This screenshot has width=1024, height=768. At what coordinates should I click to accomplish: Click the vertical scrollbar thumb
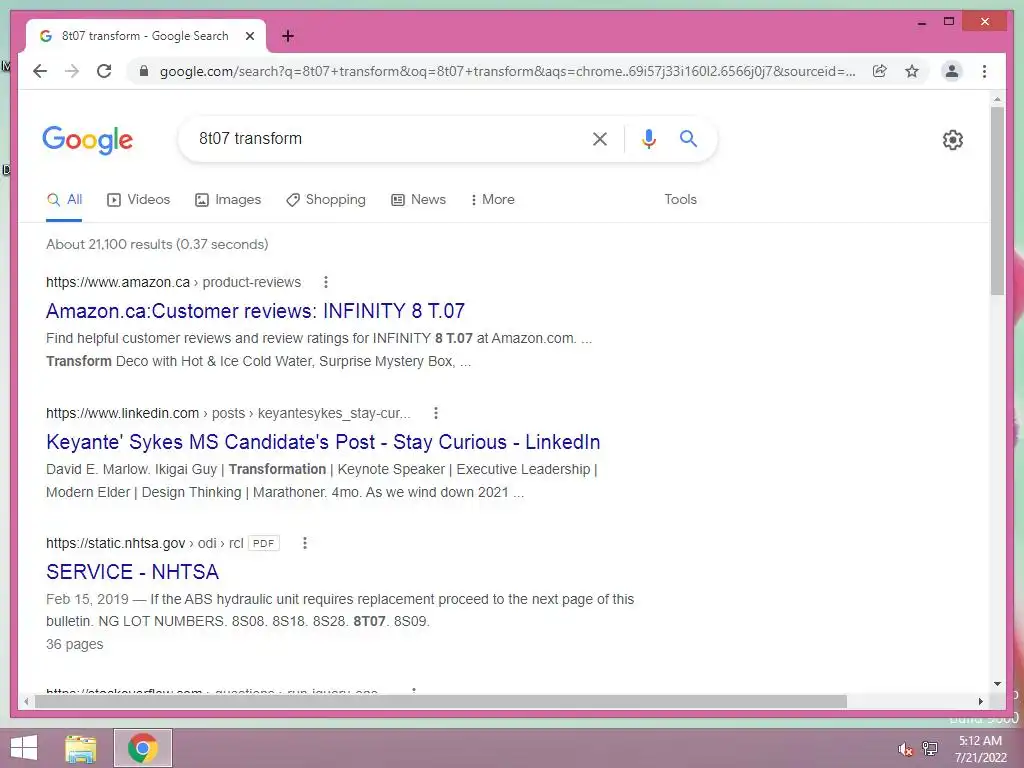tap(997, 200)
